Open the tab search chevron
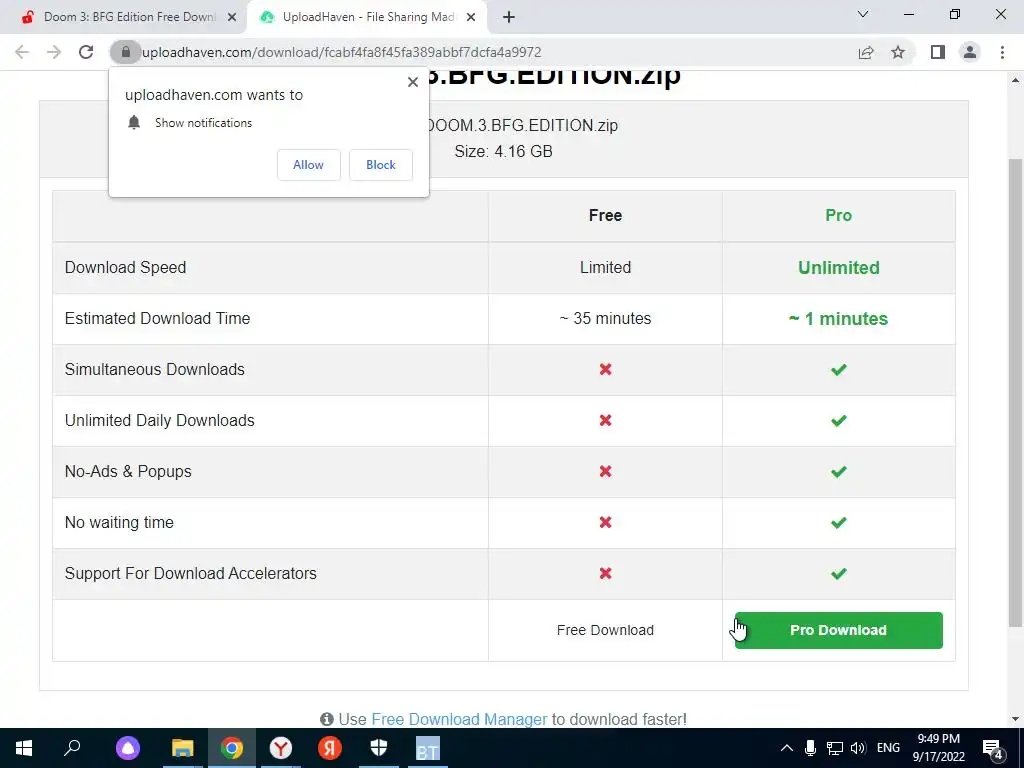The width and height of the screenshot is (1024, 768). click(863, 14)
